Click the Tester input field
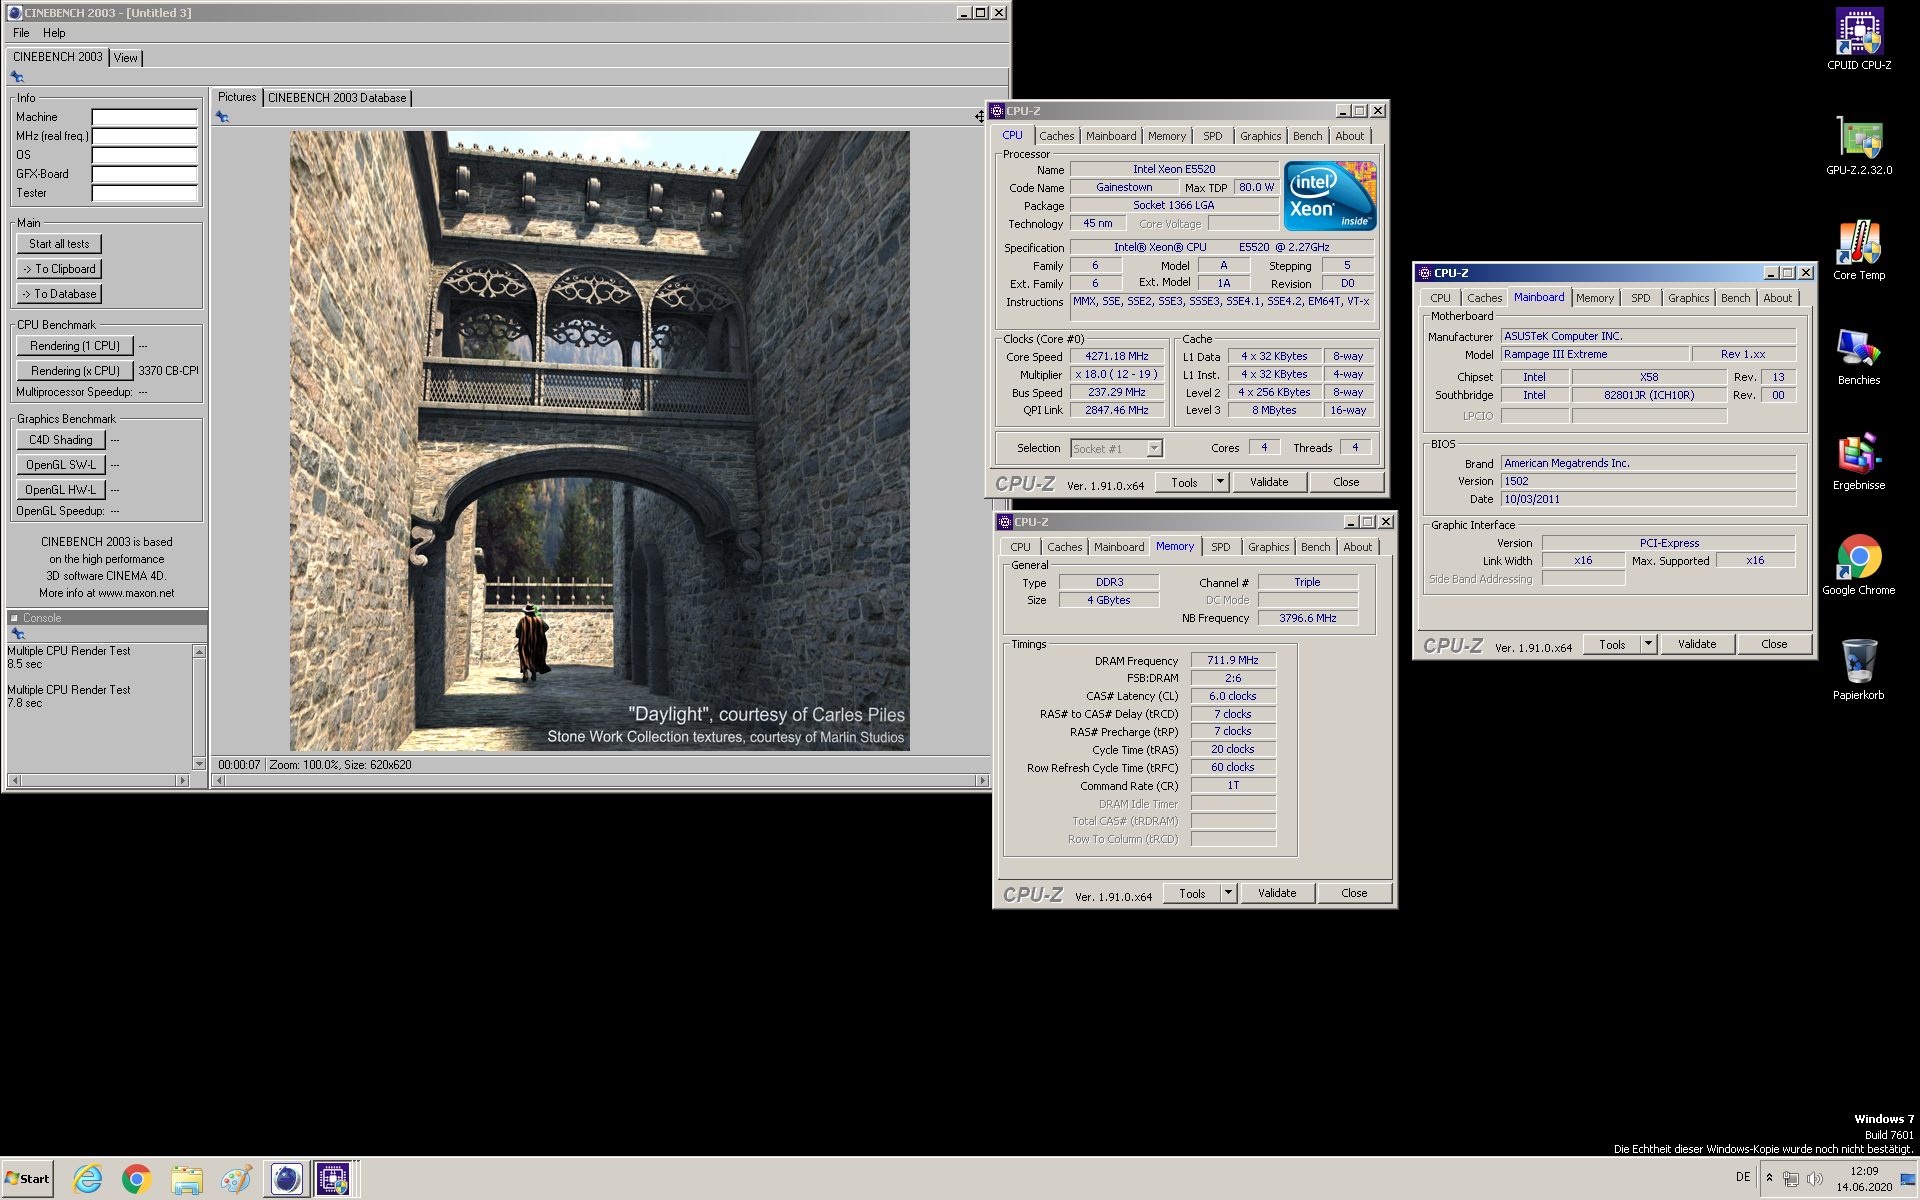 [145, 193]
